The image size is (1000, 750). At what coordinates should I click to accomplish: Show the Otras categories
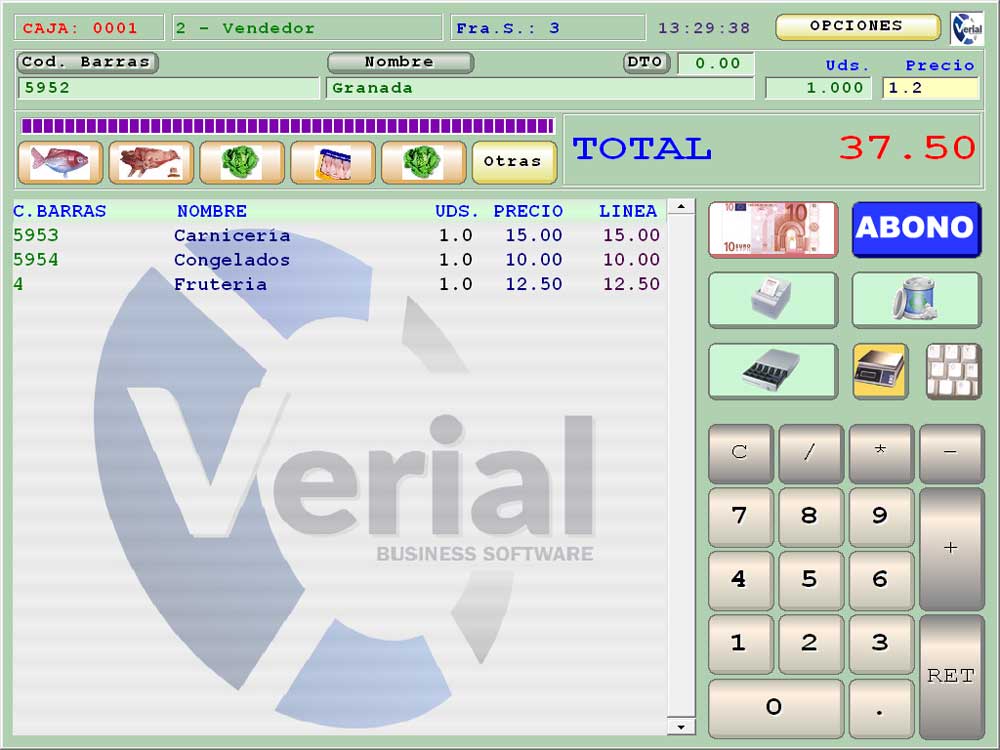[x=514, y=162]
